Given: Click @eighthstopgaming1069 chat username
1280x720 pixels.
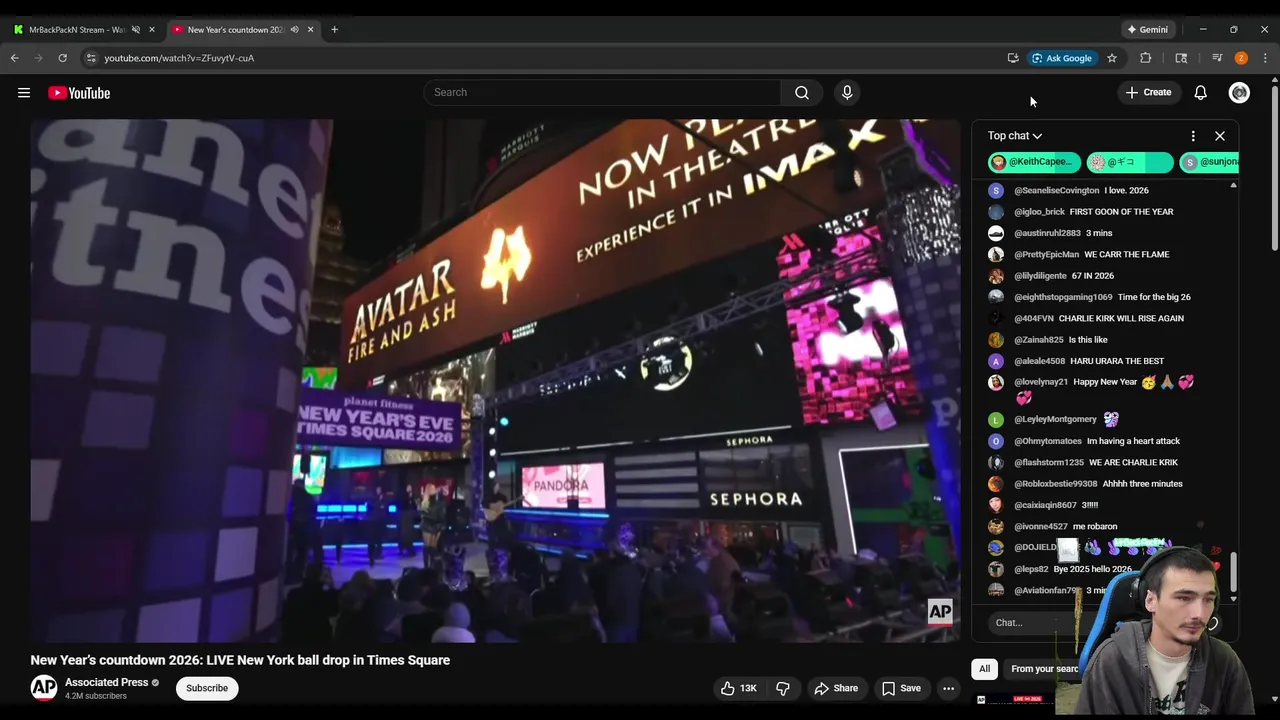Looking at the screenshot, I should (x=1063, y=297).
